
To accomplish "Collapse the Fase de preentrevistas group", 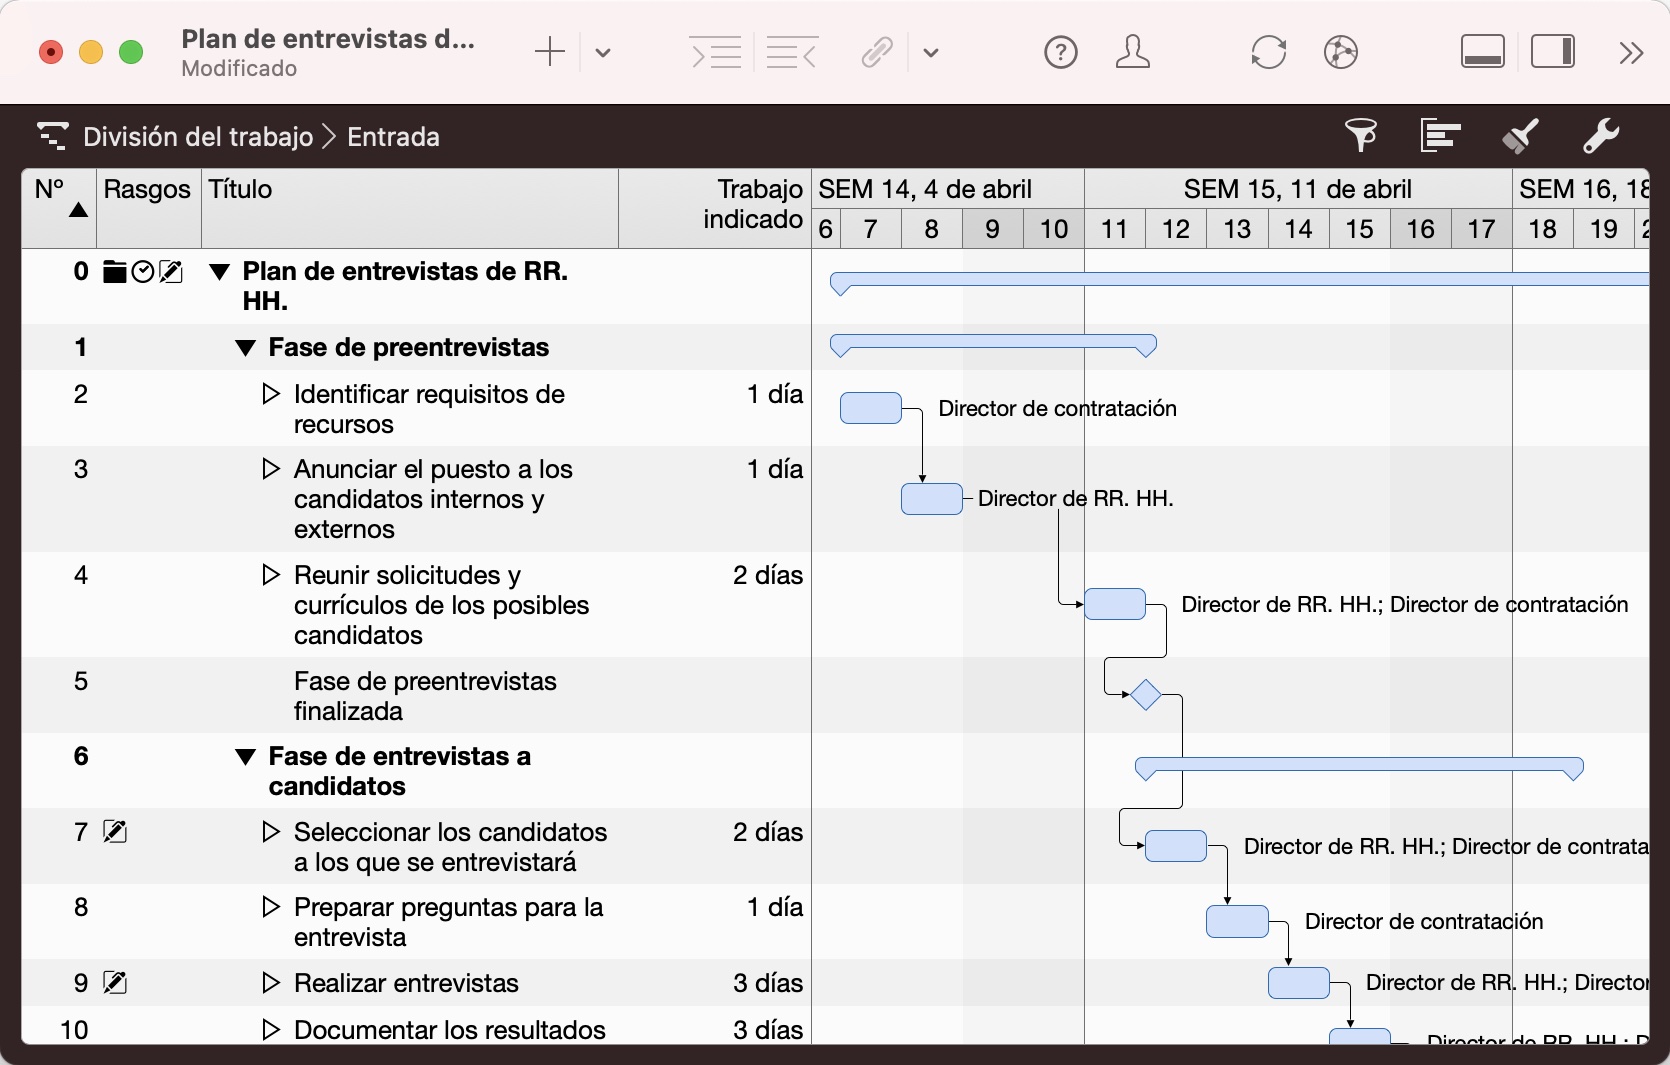I will [245, 348].
